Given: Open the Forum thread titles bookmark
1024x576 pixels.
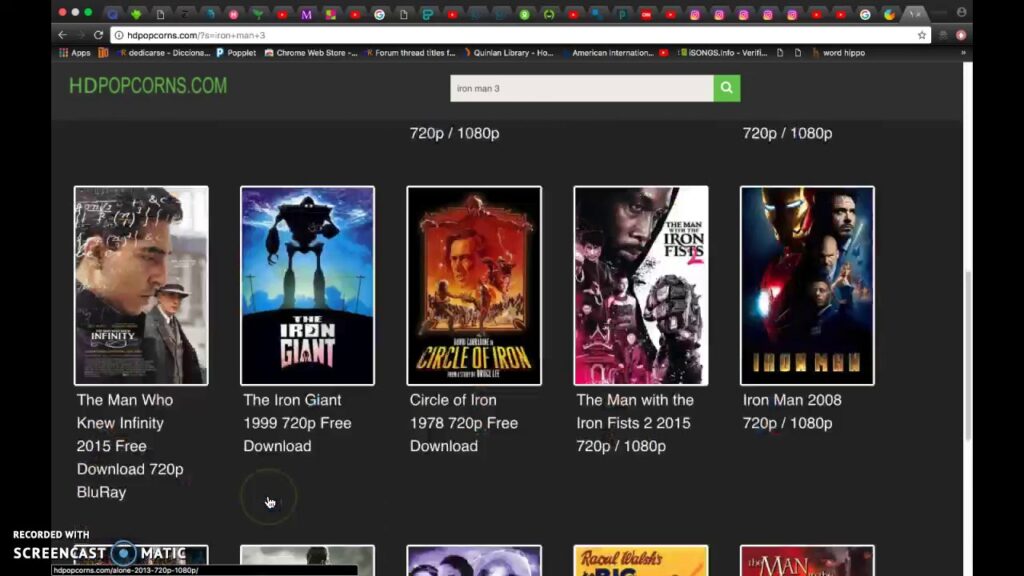Looking at the screenshot, I should click(x=410, y=53).
